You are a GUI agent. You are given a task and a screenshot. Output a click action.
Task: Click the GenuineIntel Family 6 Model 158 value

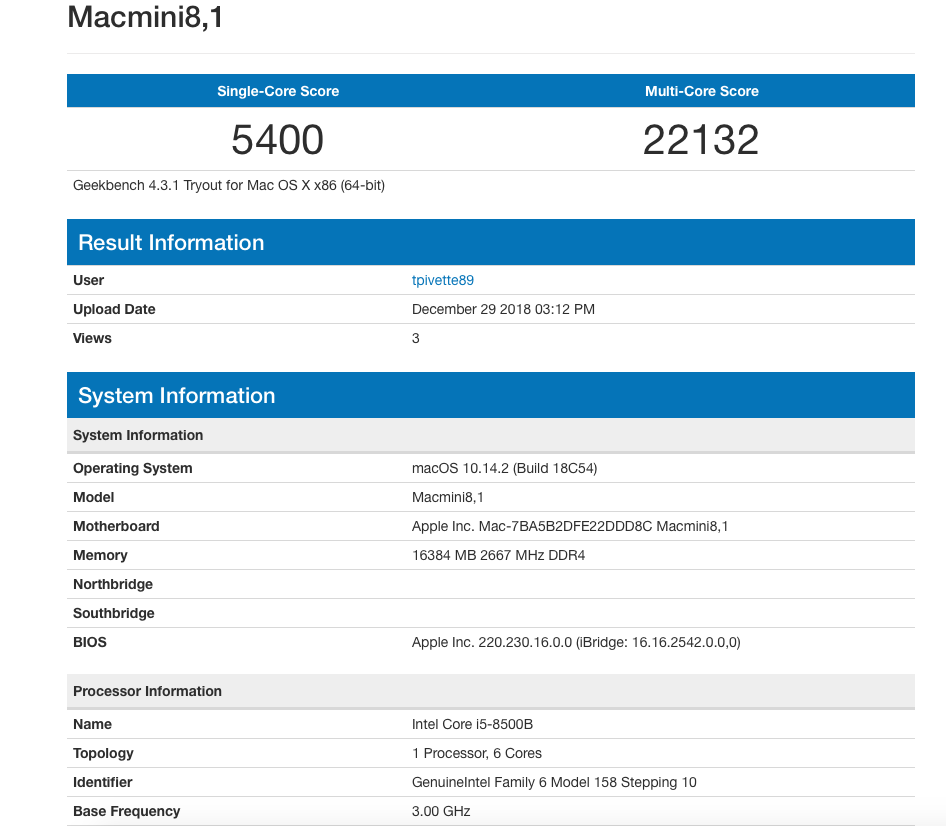pos(554,782)
